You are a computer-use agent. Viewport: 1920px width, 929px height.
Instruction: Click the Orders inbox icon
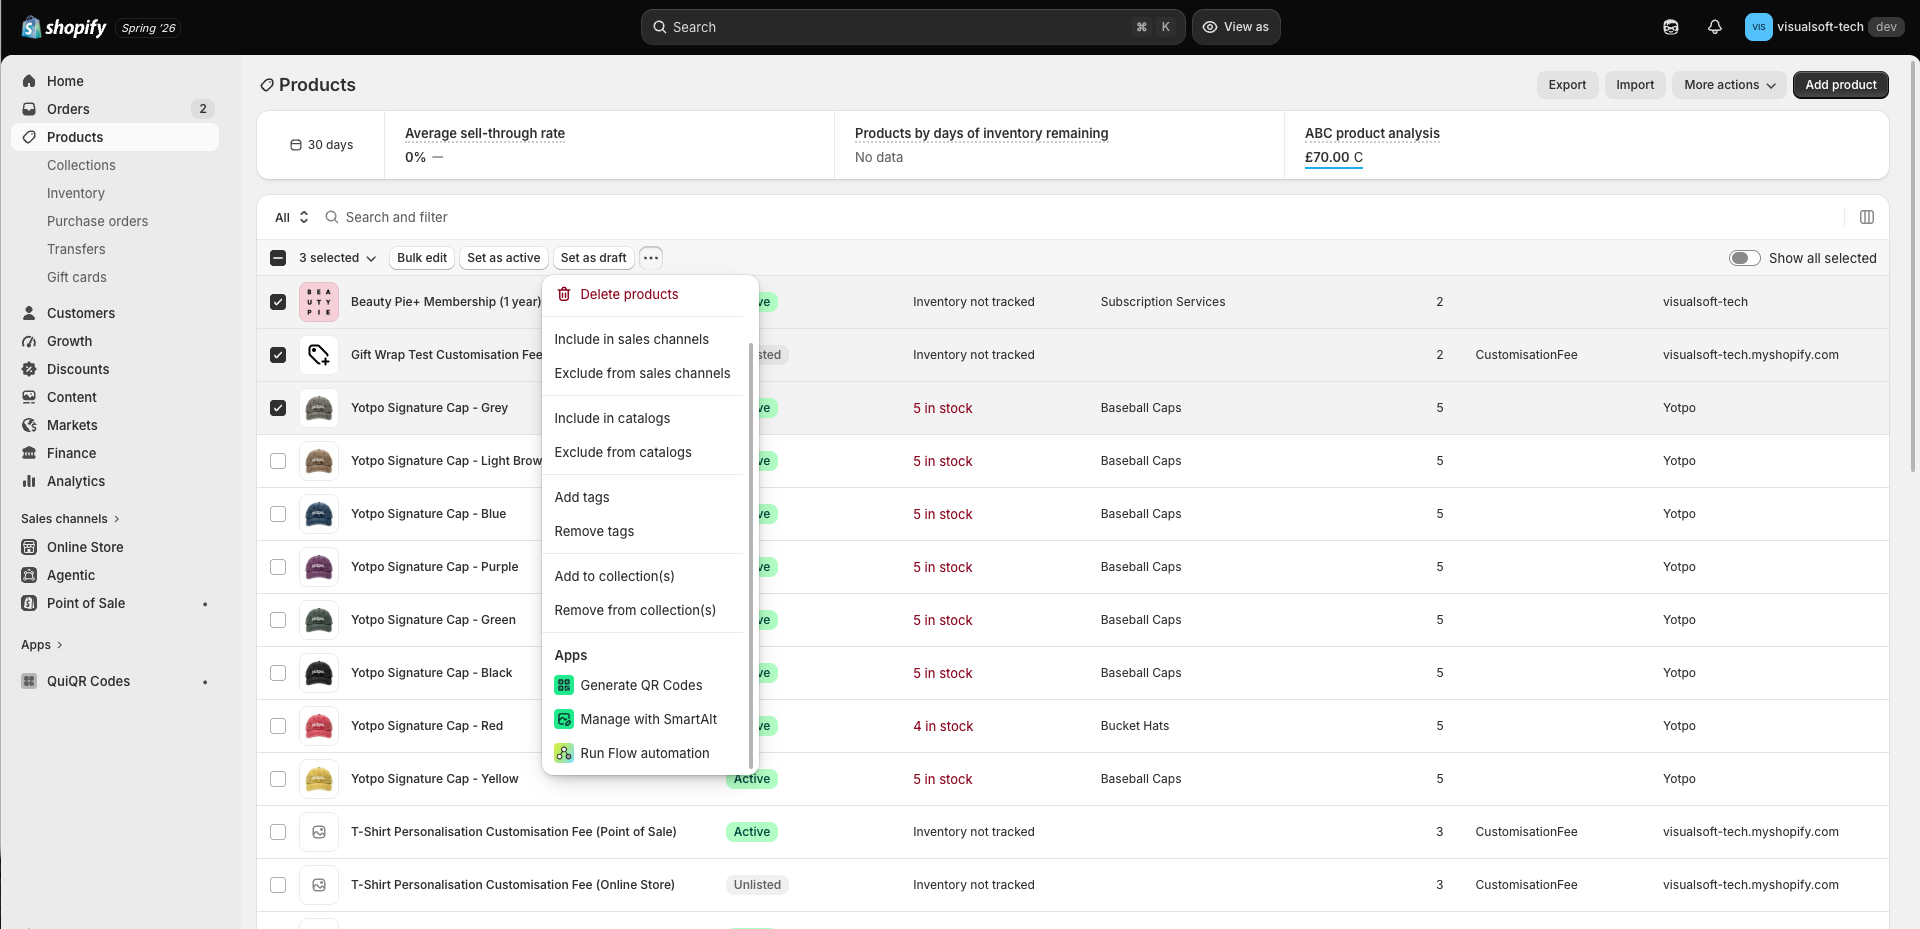(x=29, y=109)
